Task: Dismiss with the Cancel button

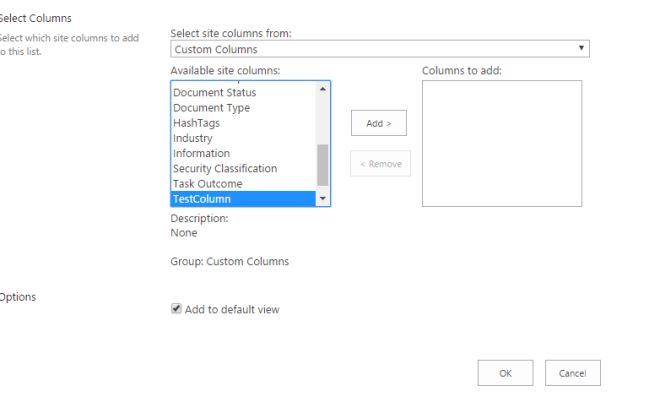Action: (x=572, y=373)
